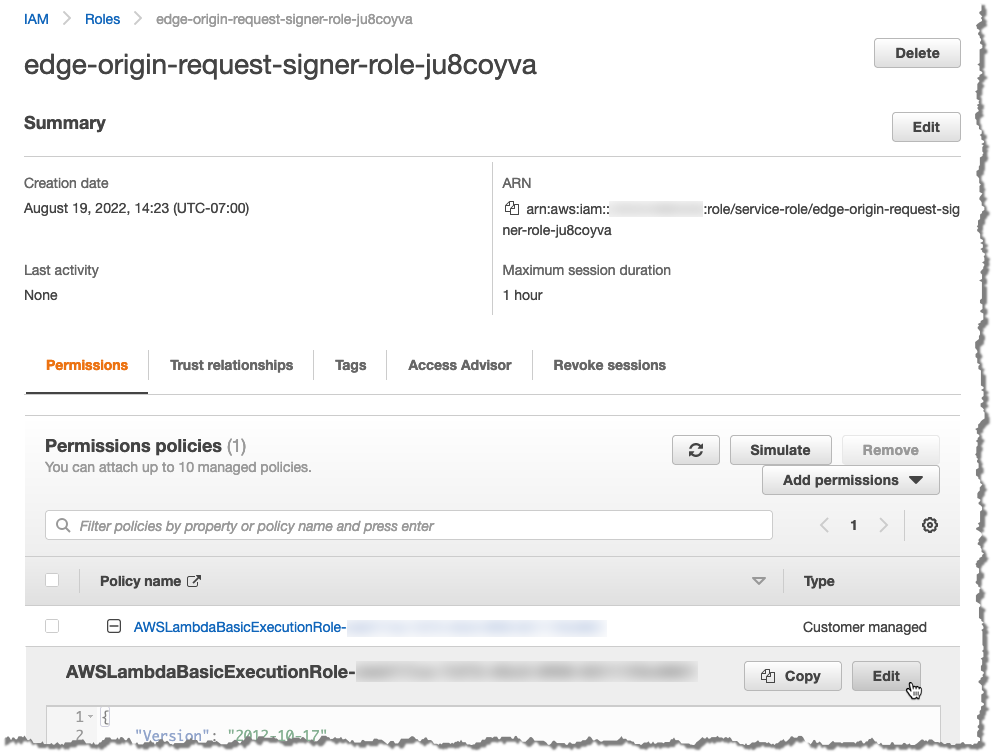Open the Policy name sort dropdown
The width and height of the screenshot is (992, 752).
click(x=759, y=580)
